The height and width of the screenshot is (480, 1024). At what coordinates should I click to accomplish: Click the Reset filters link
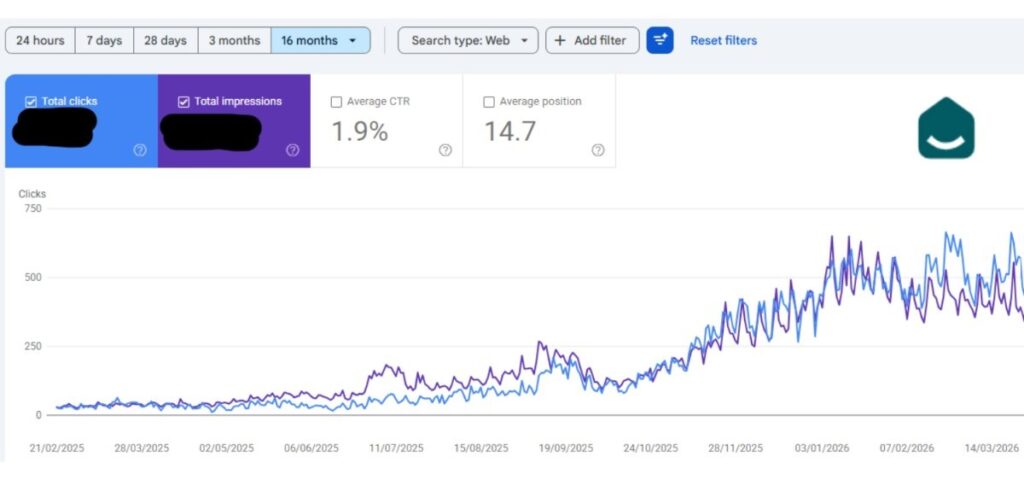click(724, 40)
